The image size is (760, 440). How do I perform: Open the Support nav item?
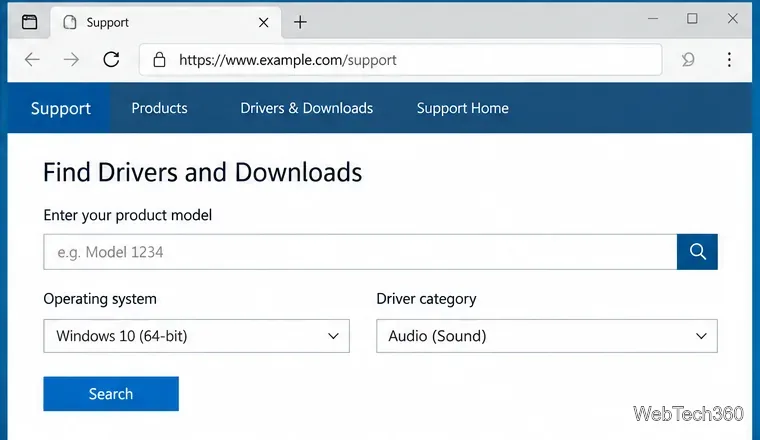[x=61, y=108]
